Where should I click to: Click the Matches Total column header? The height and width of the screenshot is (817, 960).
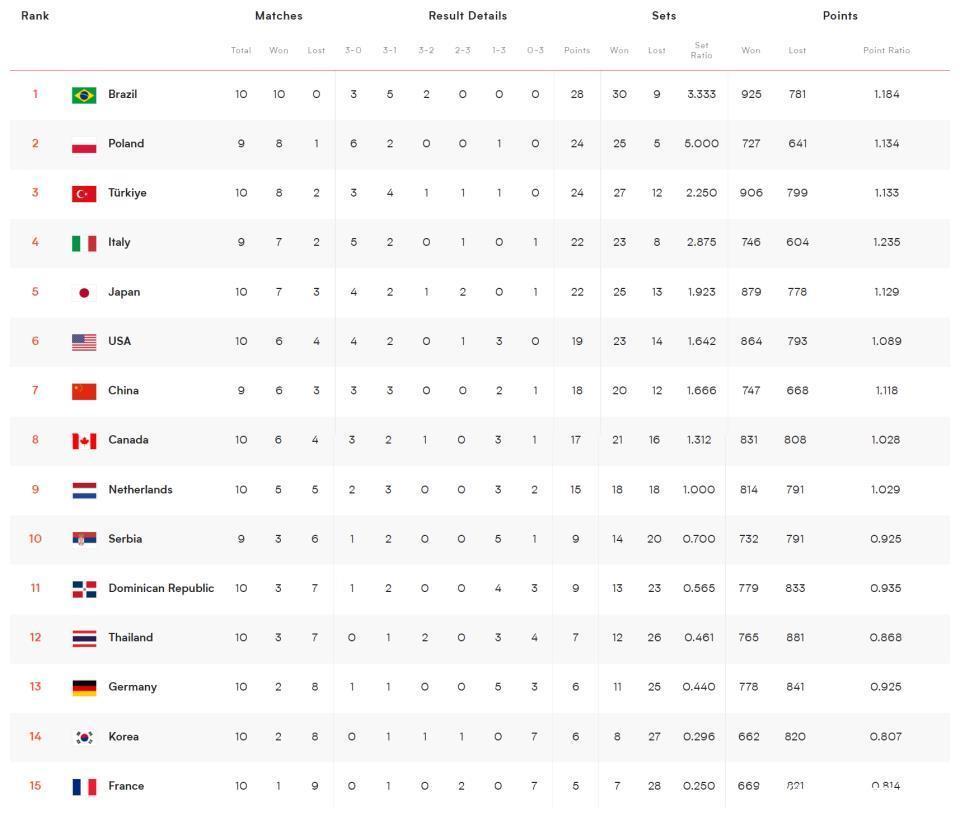click(x=241, y=50)
